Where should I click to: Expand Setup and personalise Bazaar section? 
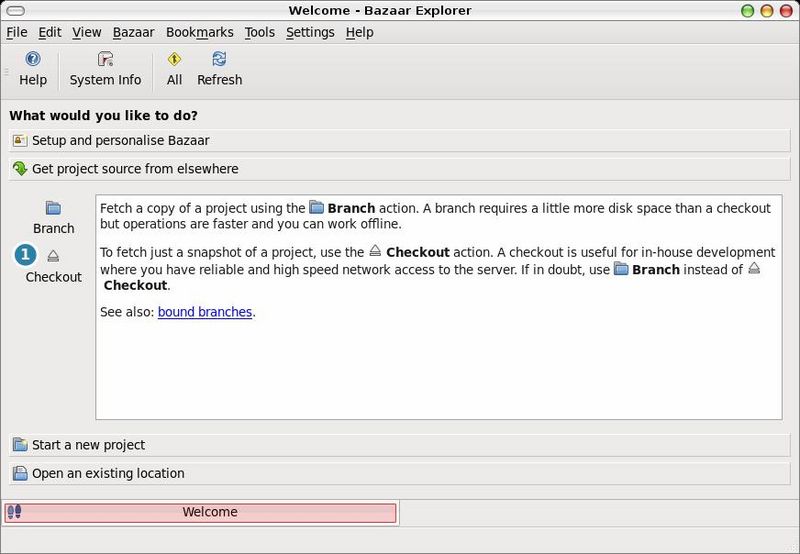point(399,140)
